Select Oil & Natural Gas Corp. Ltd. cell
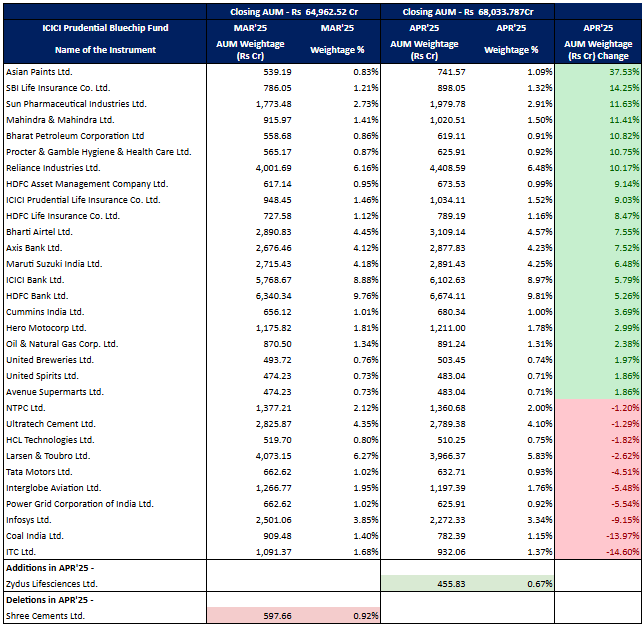 pos(62,344)
